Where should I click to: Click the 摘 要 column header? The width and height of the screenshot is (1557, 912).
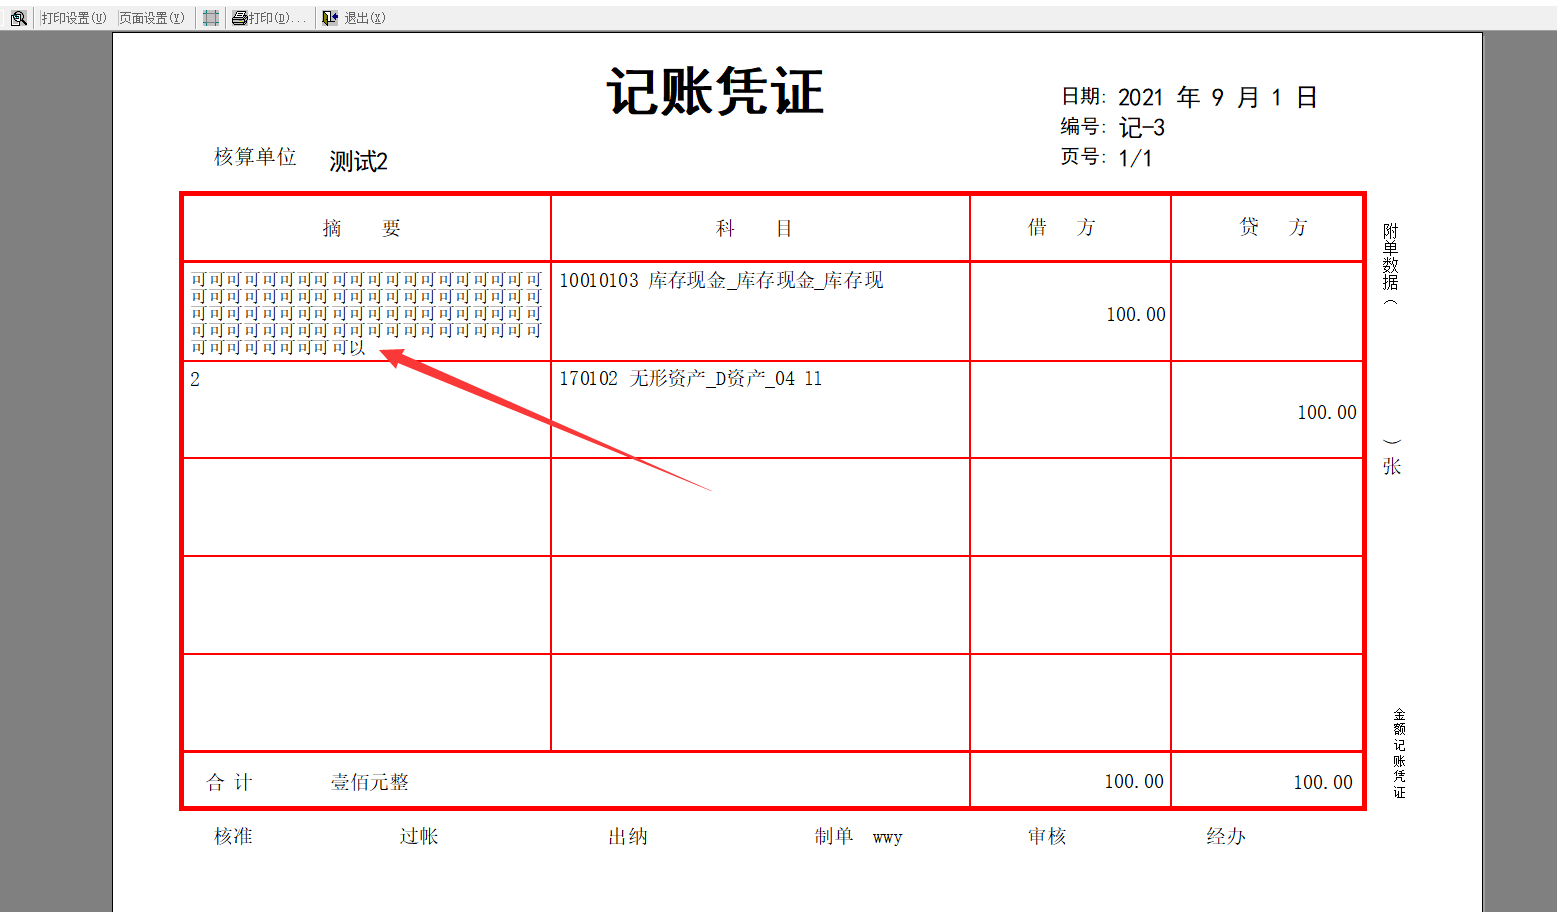point(361,228)
